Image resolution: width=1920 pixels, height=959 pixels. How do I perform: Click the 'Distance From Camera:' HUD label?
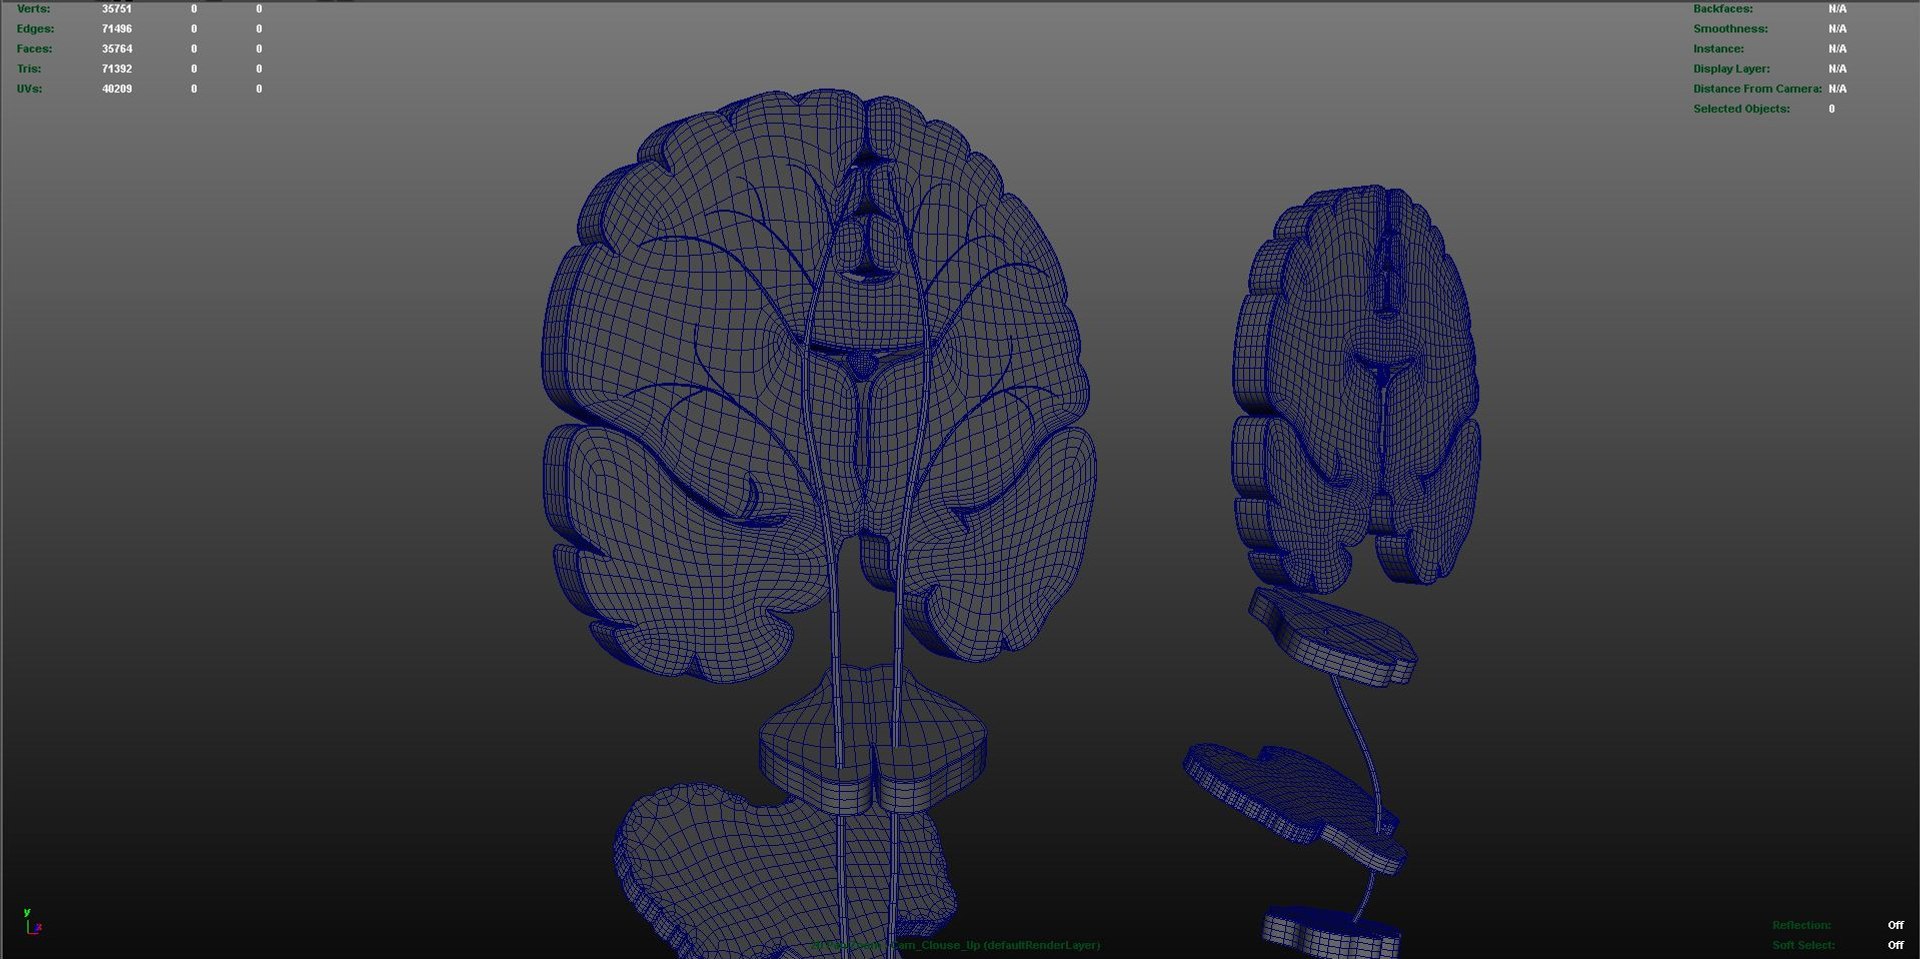[1757, 89]
